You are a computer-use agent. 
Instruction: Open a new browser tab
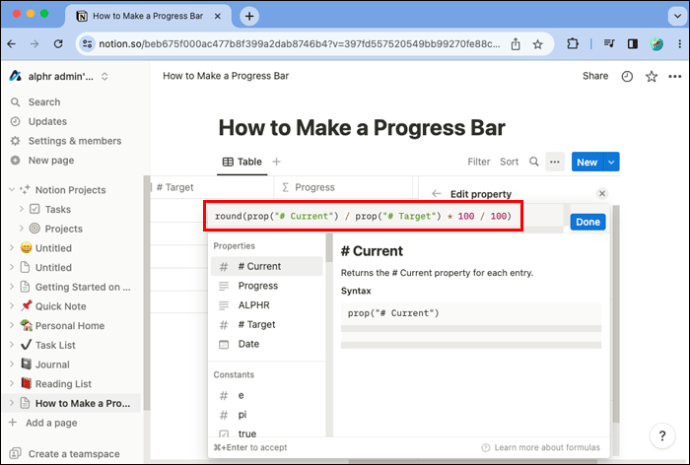pos(249,16)
